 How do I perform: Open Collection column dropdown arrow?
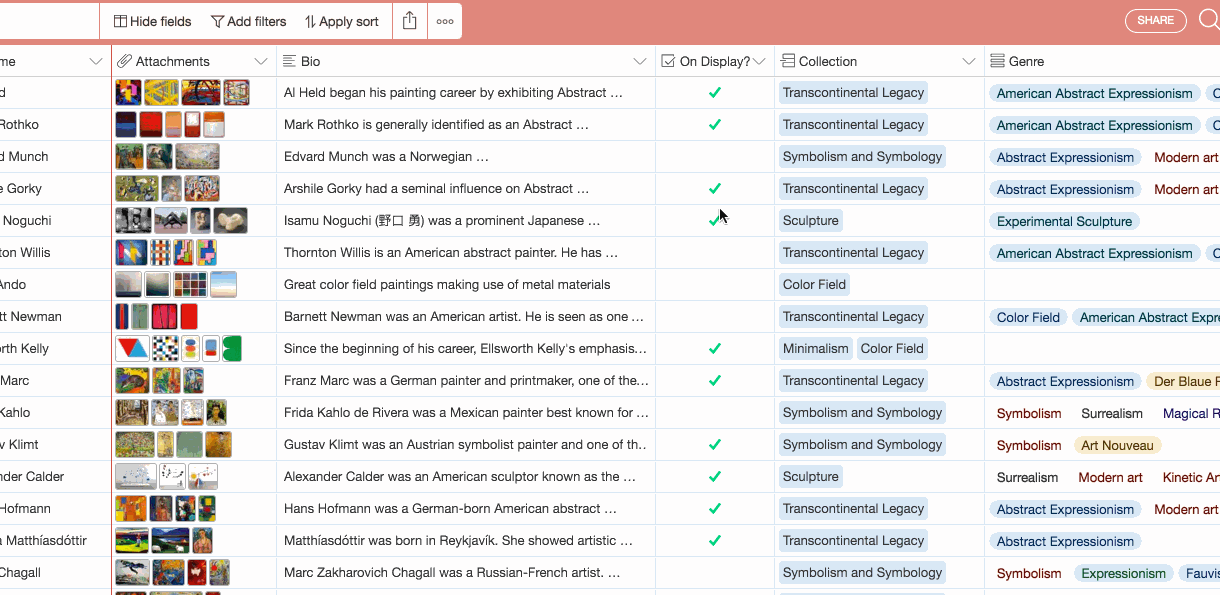[969, 61]
